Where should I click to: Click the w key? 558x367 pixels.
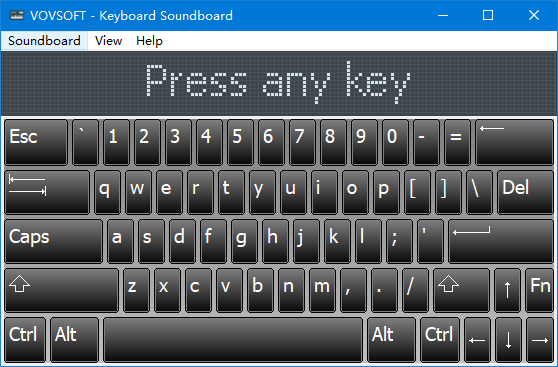[138, 192]
